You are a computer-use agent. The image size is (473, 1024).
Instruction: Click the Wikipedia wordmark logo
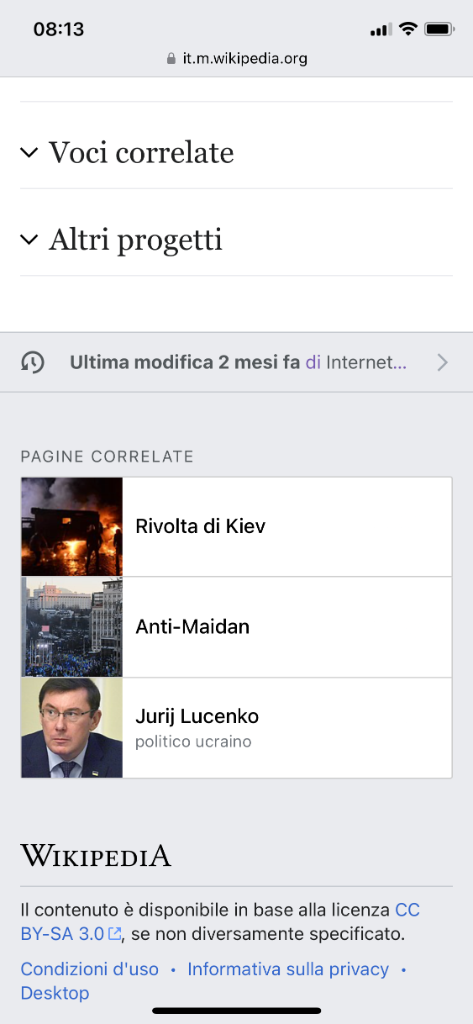(x=96, y=855)
